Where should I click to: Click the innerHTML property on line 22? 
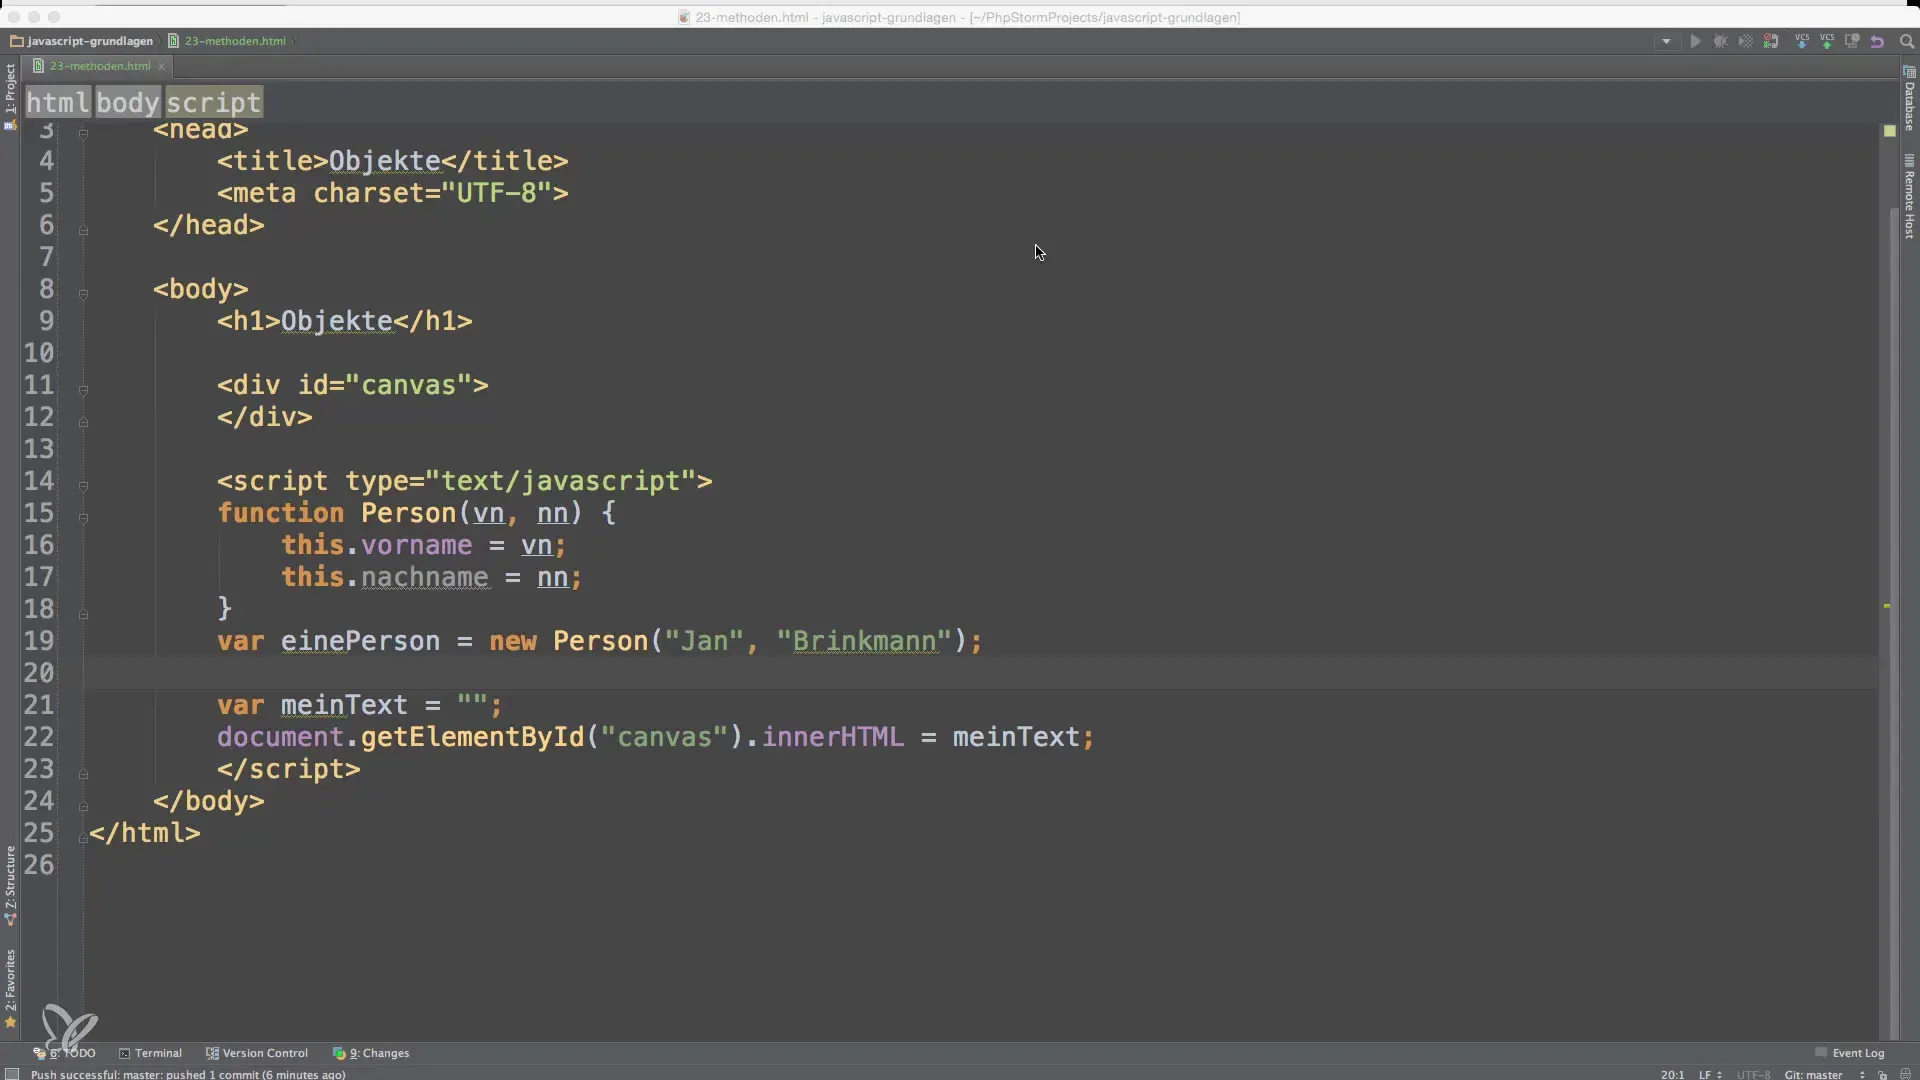[833, 737]
